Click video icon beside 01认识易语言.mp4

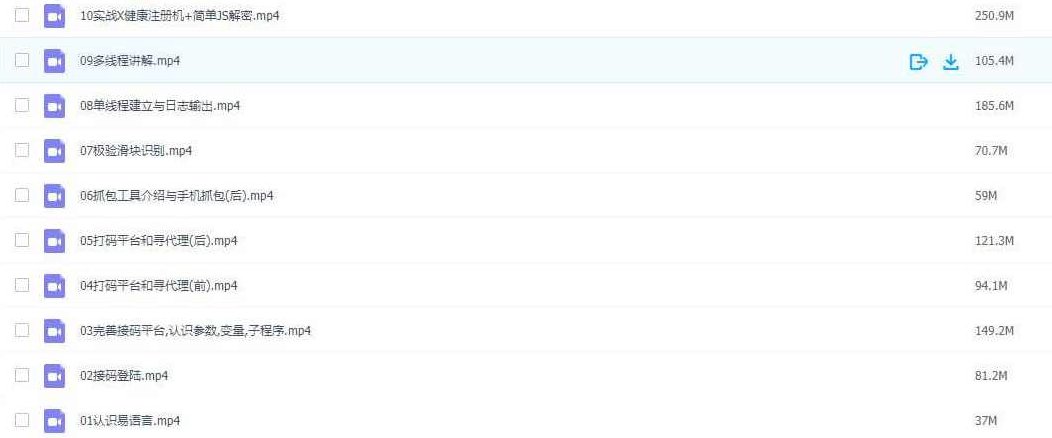pyautogui.click(x=54, y=421)
